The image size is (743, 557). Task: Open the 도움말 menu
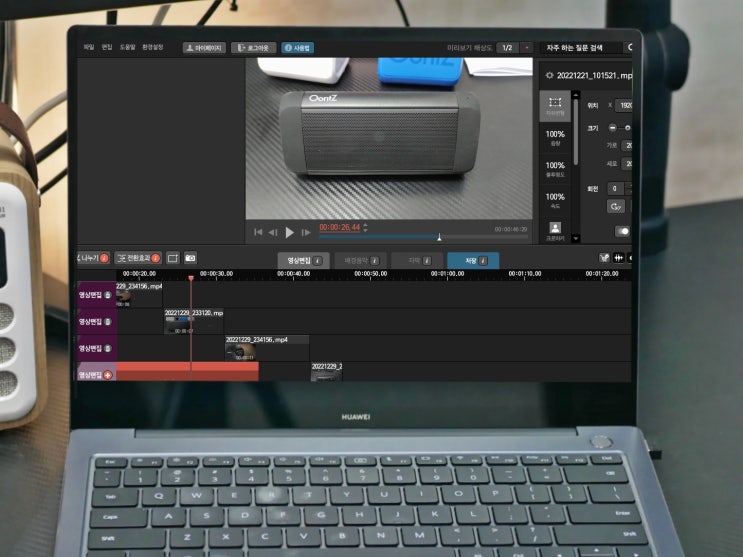127,47
